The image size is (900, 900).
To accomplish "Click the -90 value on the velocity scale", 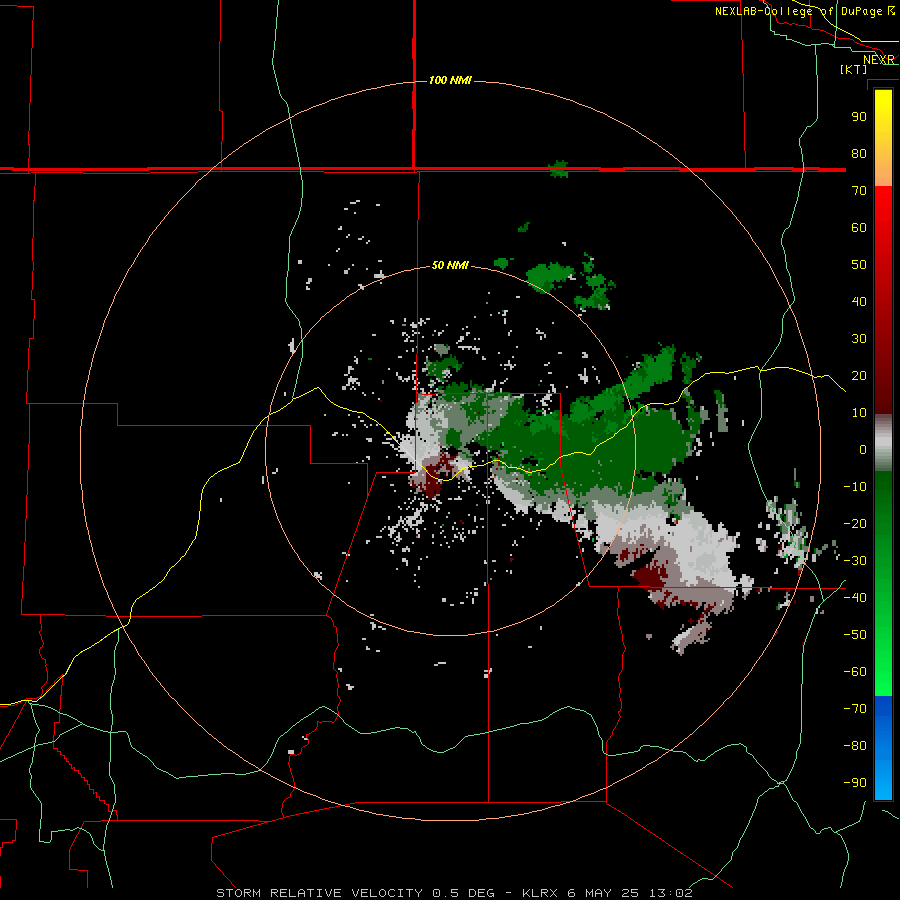I will [x=855, y=783].
